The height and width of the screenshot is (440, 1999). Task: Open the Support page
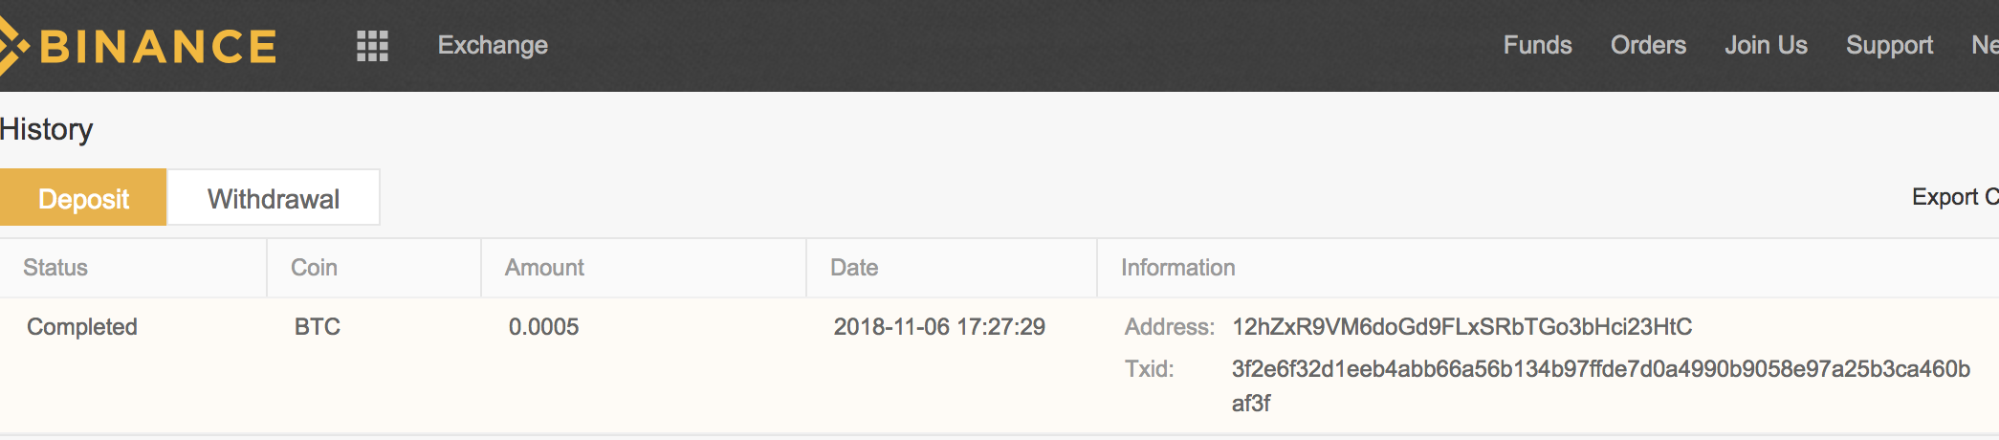pyautogui.click(x=1889, y=46)
